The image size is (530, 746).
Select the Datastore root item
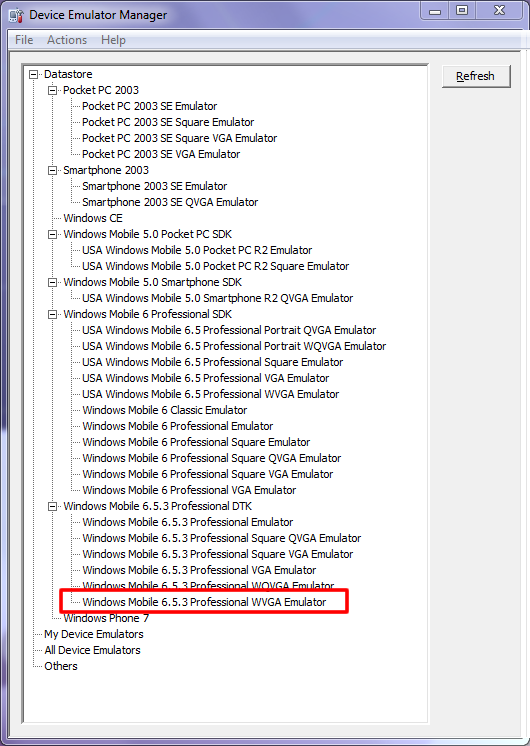coord(68,74)
